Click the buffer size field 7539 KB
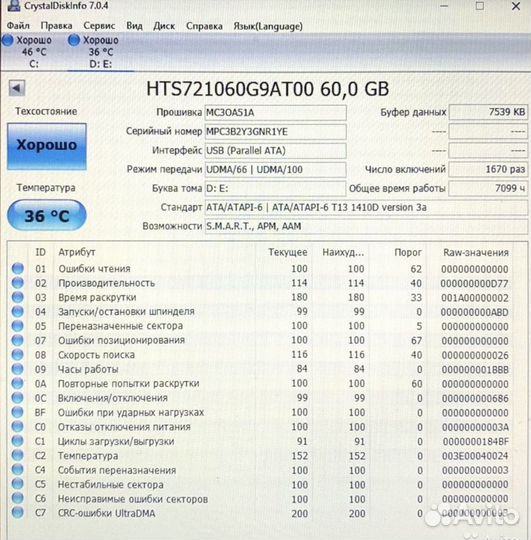Viewport: 531px width, 540px height. pos(488,112)
